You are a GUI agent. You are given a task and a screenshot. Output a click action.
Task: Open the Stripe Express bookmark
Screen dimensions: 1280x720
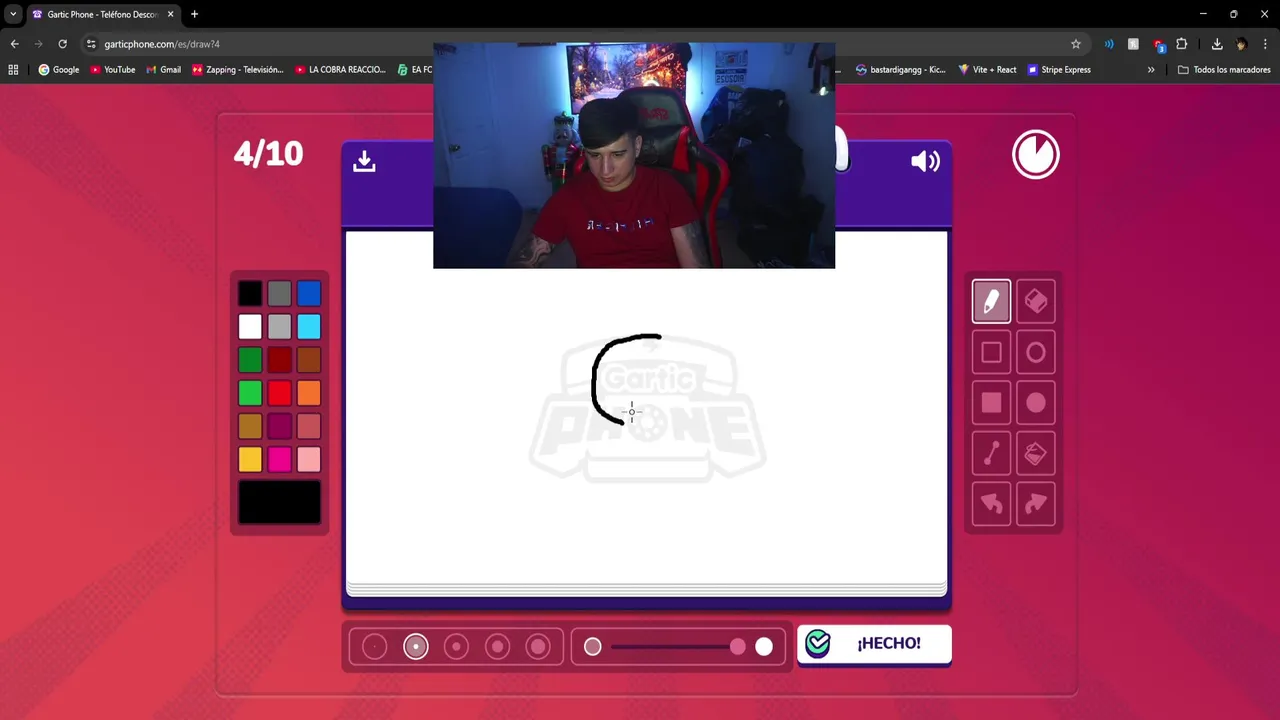1059,70
